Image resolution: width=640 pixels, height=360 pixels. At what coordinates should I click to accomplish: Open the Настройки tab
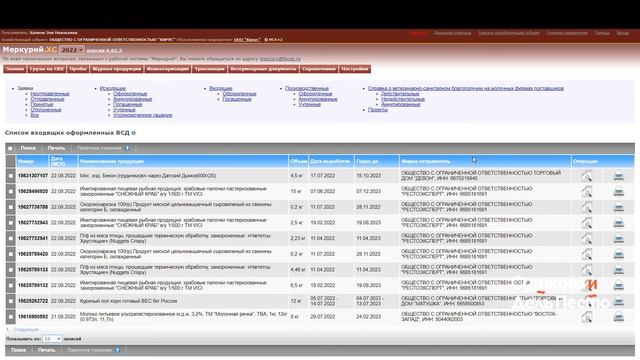click(355, 69)
